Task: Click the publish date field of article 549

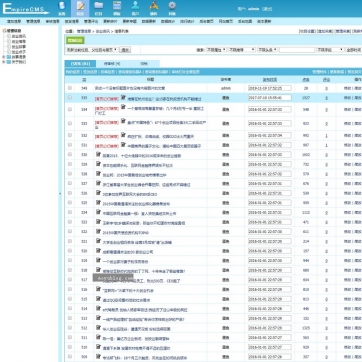Action: pos(270,88)
